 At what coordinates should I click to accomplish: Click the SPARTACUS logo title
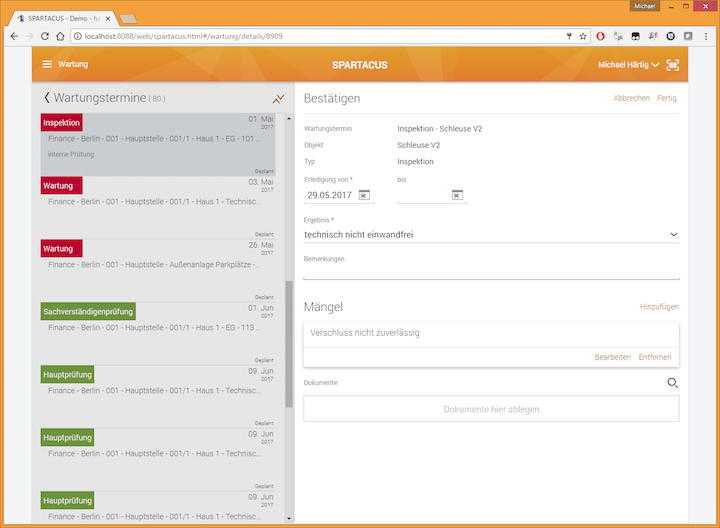(360, 65)
